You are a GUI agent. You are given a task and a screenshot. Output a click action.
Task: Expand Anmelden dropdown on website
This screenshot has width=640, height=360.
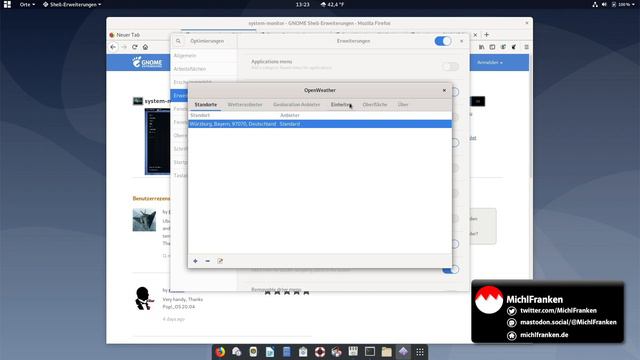click(x=490, y=62)
